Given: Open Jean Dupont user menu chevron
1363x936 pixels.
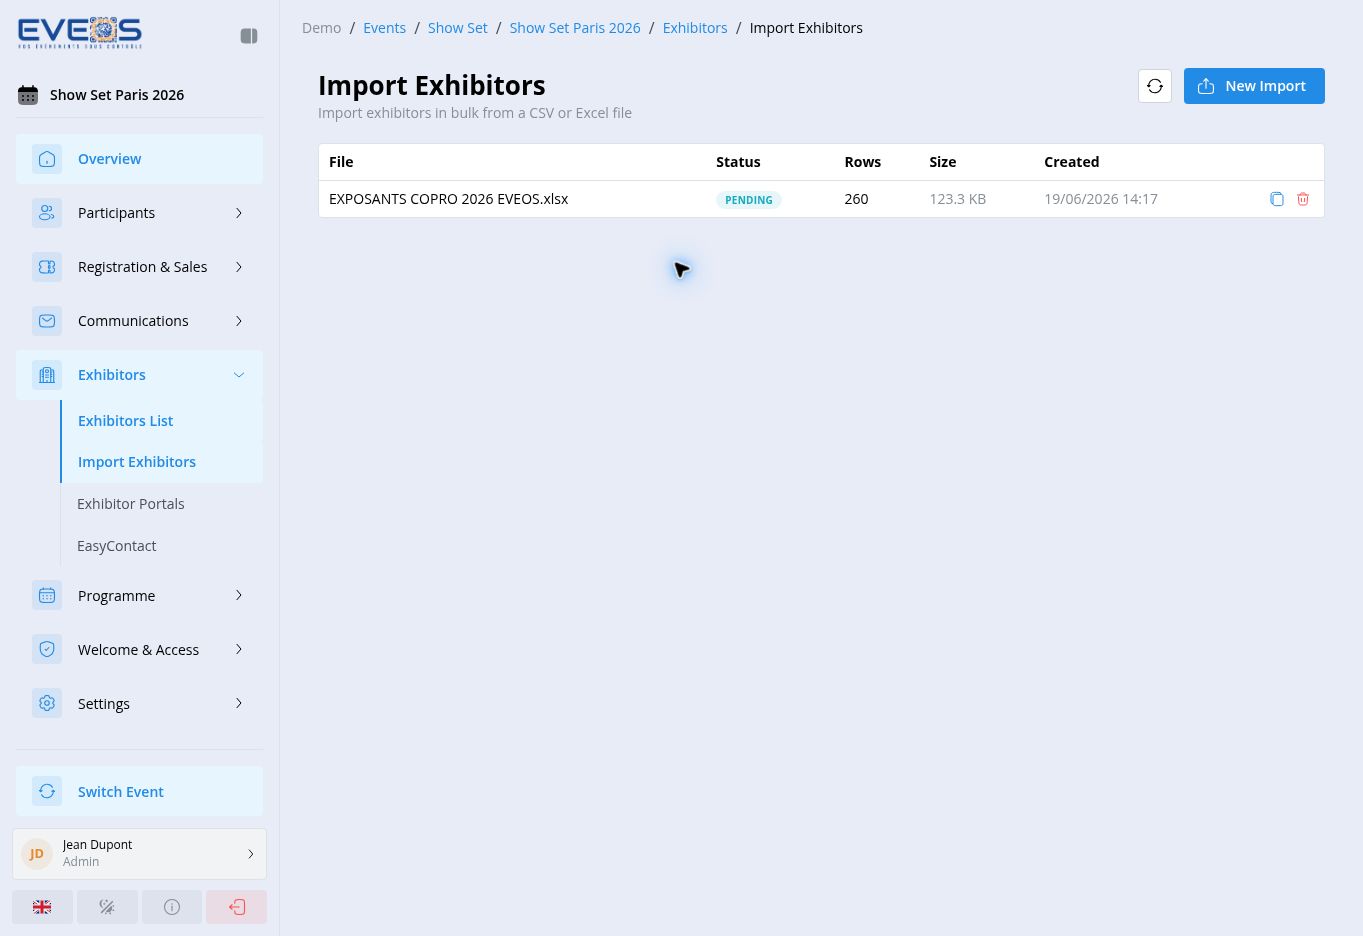Looking at the screenshot, I should [x=251, y=854].
